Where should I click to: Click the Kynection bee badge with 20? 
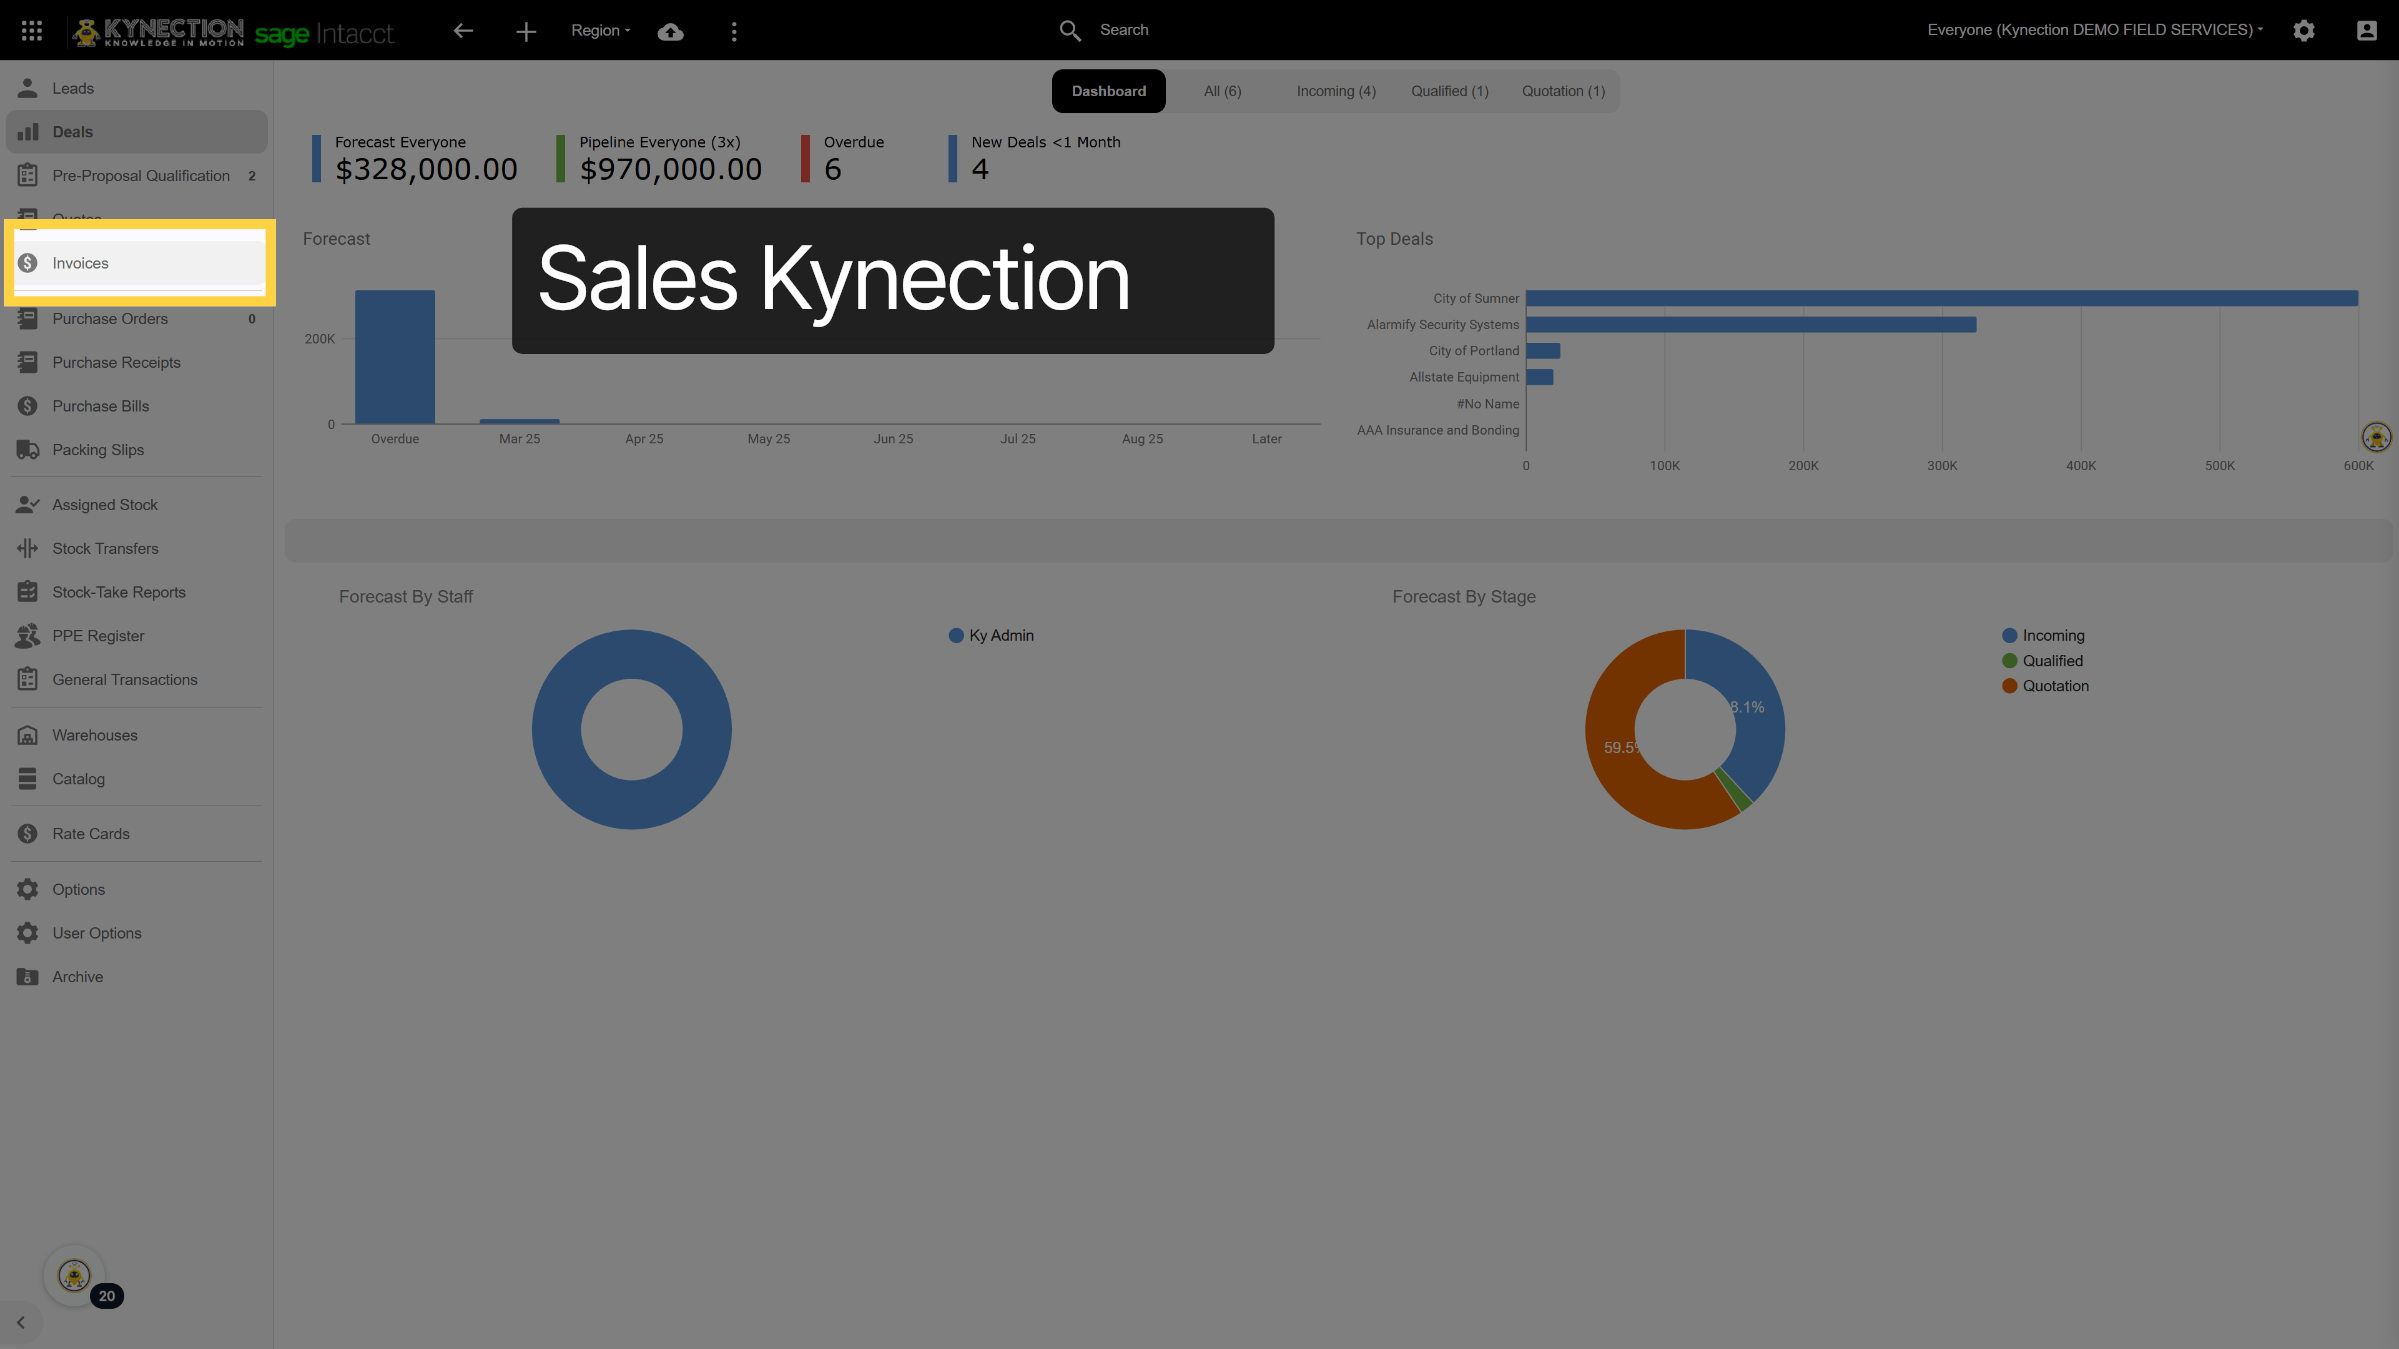[x=75, y=1276]
